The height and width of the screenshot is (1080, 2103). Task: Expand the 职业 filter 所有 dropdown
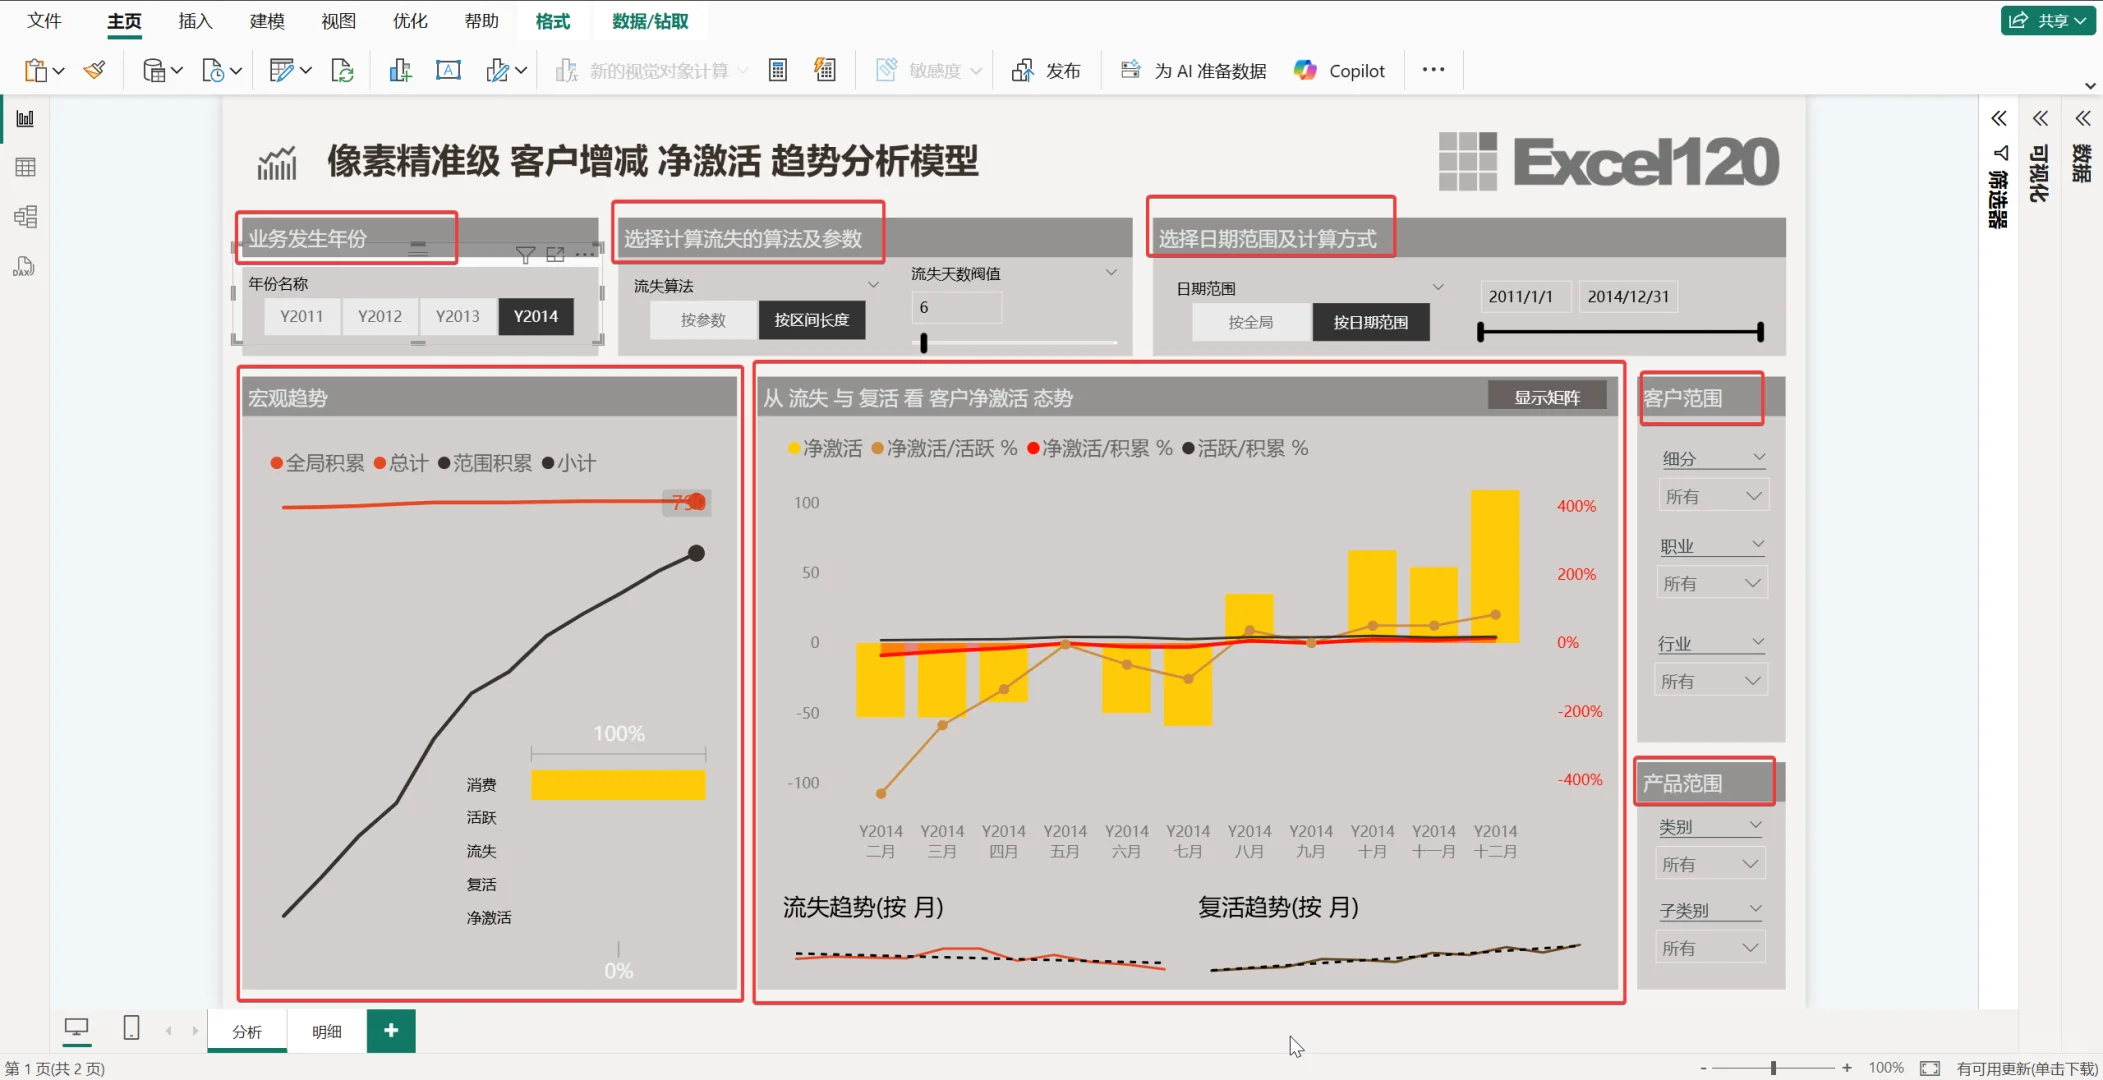pos(1711,581)
